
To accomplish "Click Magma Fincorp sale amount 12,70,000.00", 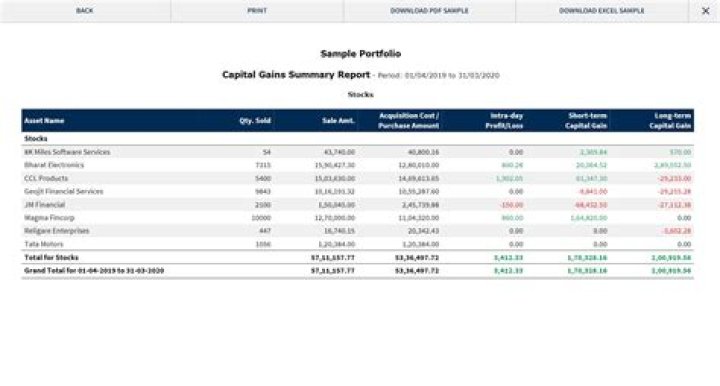I will click(x=335, y=218).
